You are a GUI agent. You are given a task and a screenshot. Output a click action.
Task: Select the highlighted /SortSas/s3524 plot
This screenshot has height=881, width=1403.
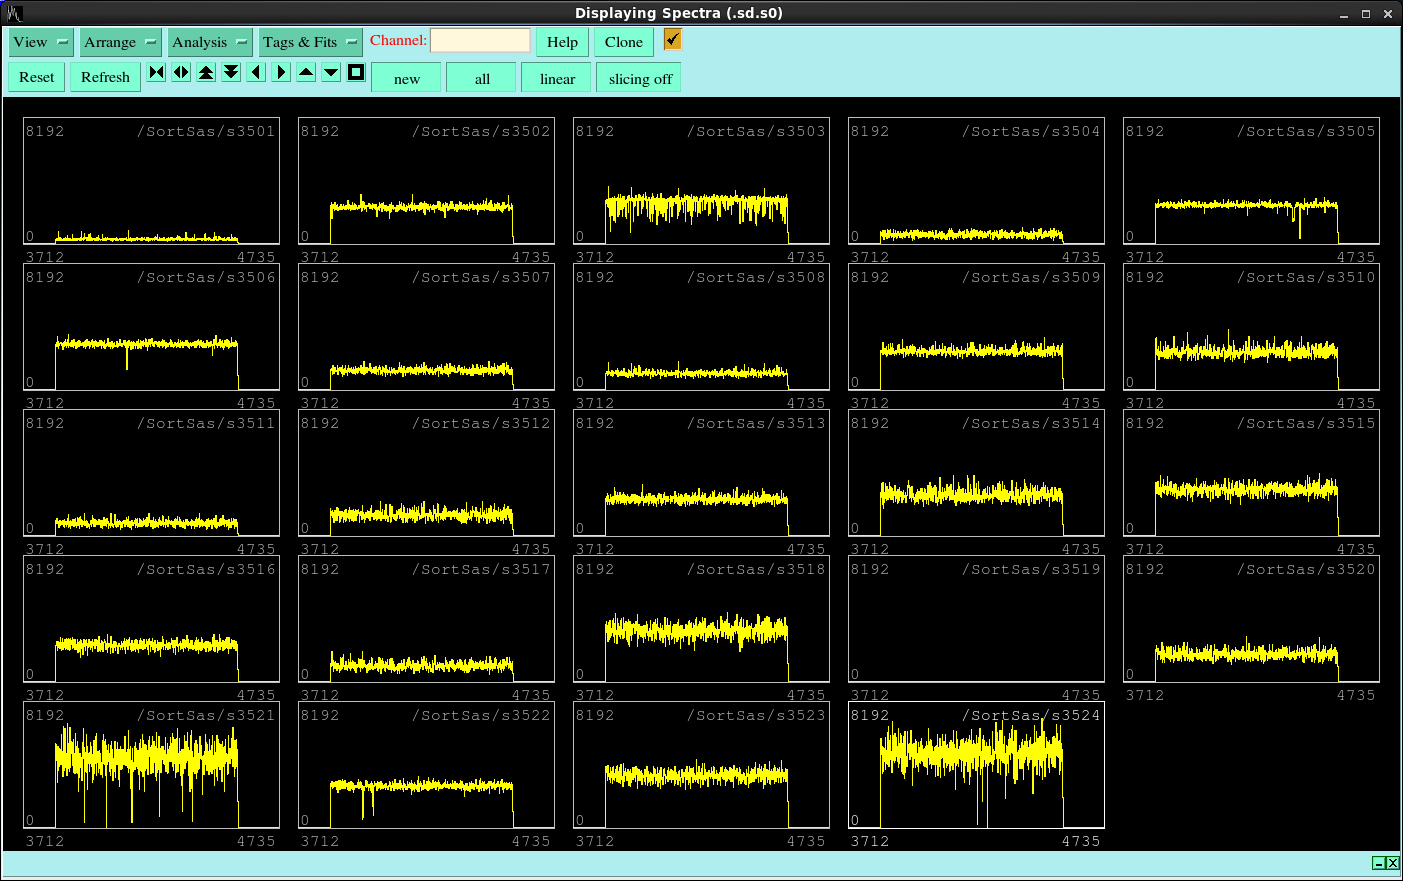pyautogui.click(x=976, y=765)
